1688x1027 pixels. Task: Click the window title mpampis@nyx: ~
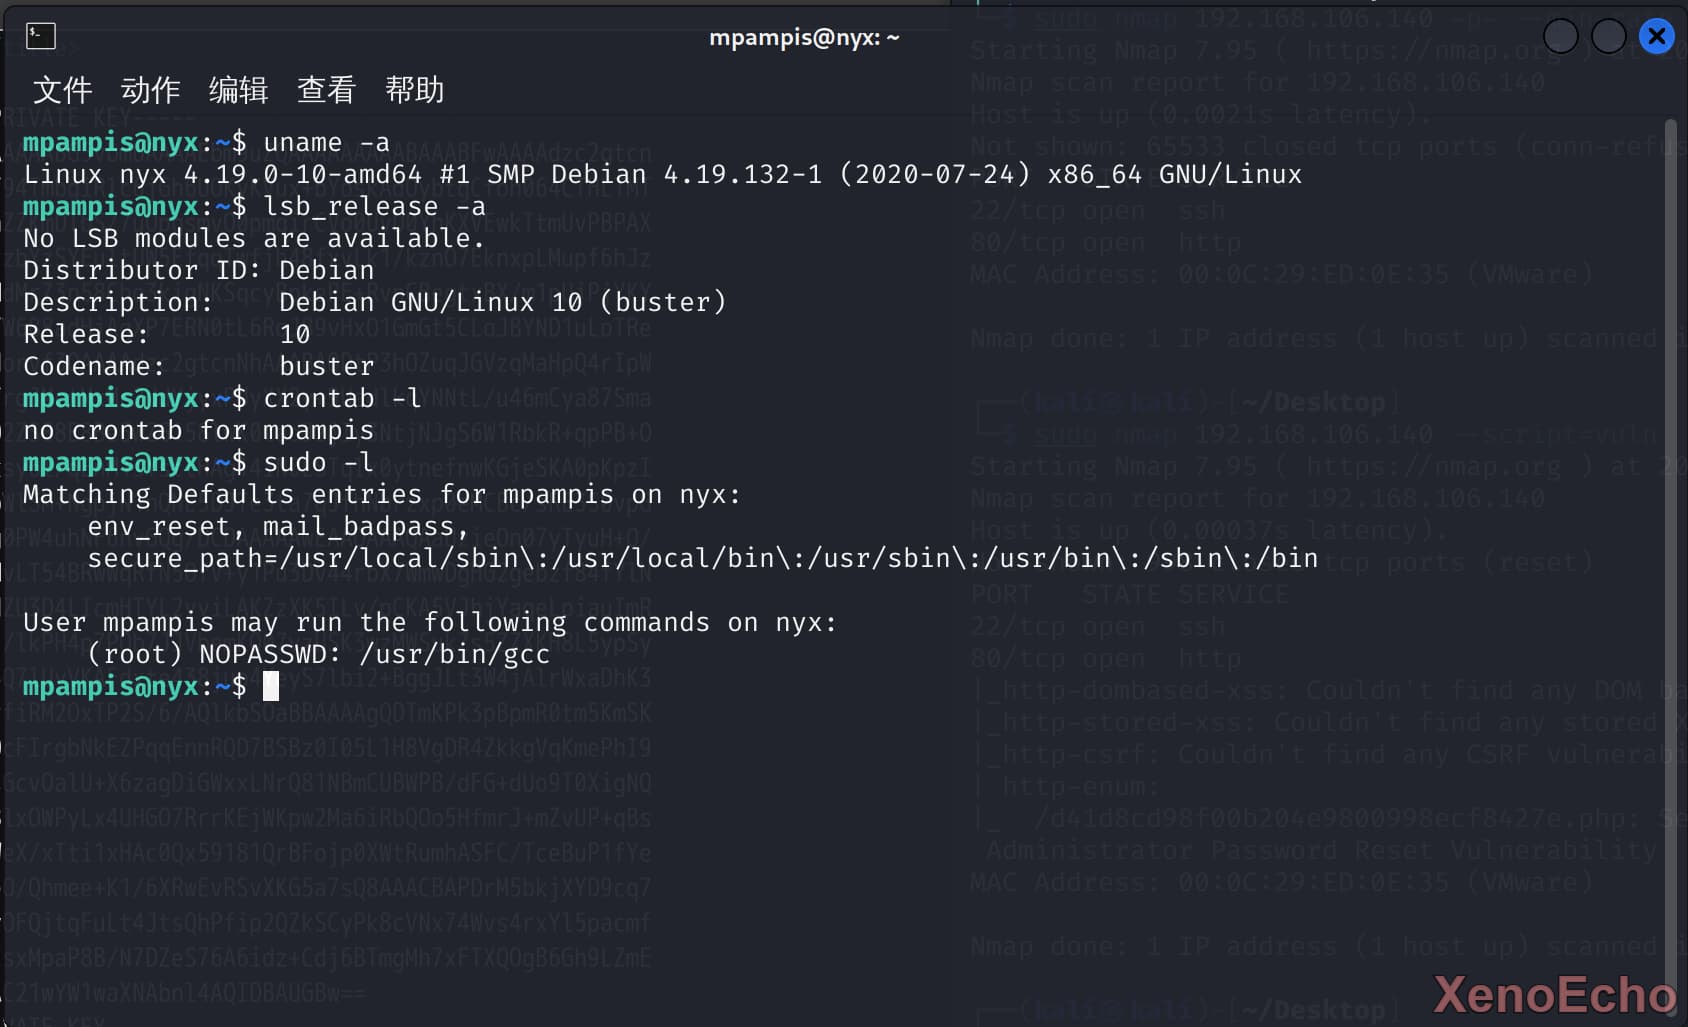tap(804, 38)
